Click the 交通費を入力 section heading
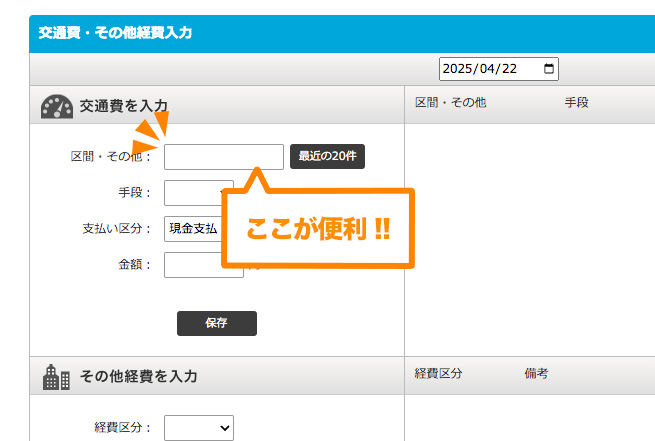This screenshot has height=441, width=655. 124,106
